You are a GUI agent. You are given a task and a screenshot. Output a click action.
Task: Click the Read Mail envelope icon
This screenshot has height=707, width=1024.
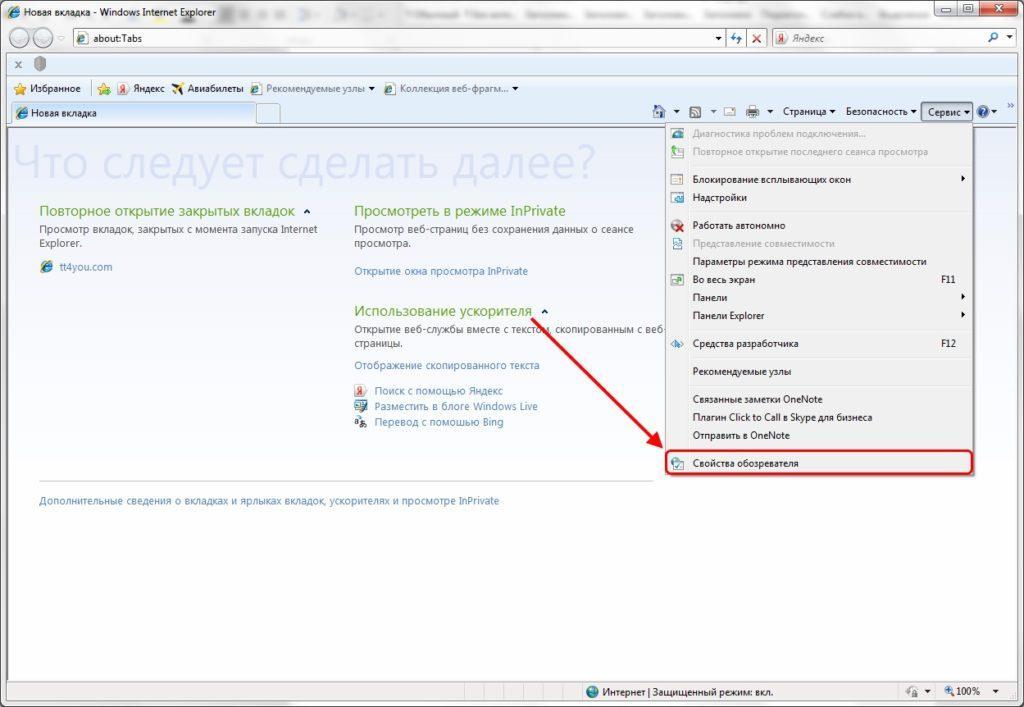(x=729, y=112)
